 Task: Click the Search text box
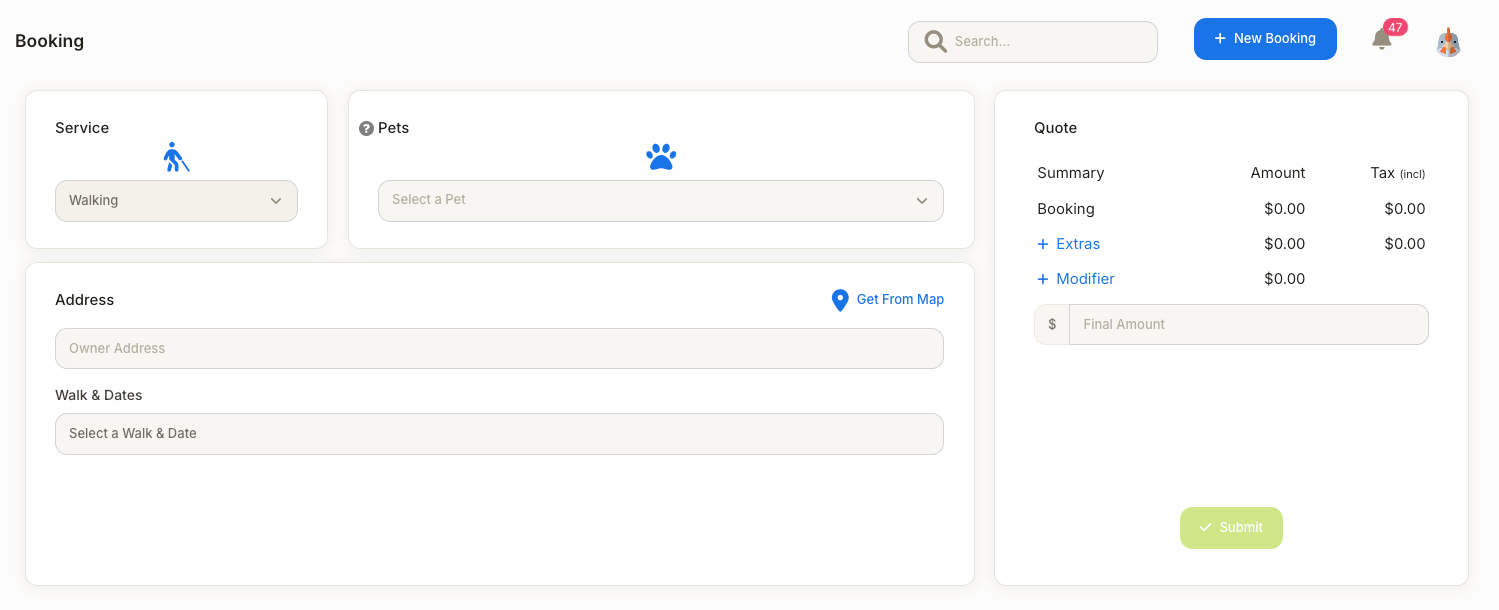[x=1050, y=42]
